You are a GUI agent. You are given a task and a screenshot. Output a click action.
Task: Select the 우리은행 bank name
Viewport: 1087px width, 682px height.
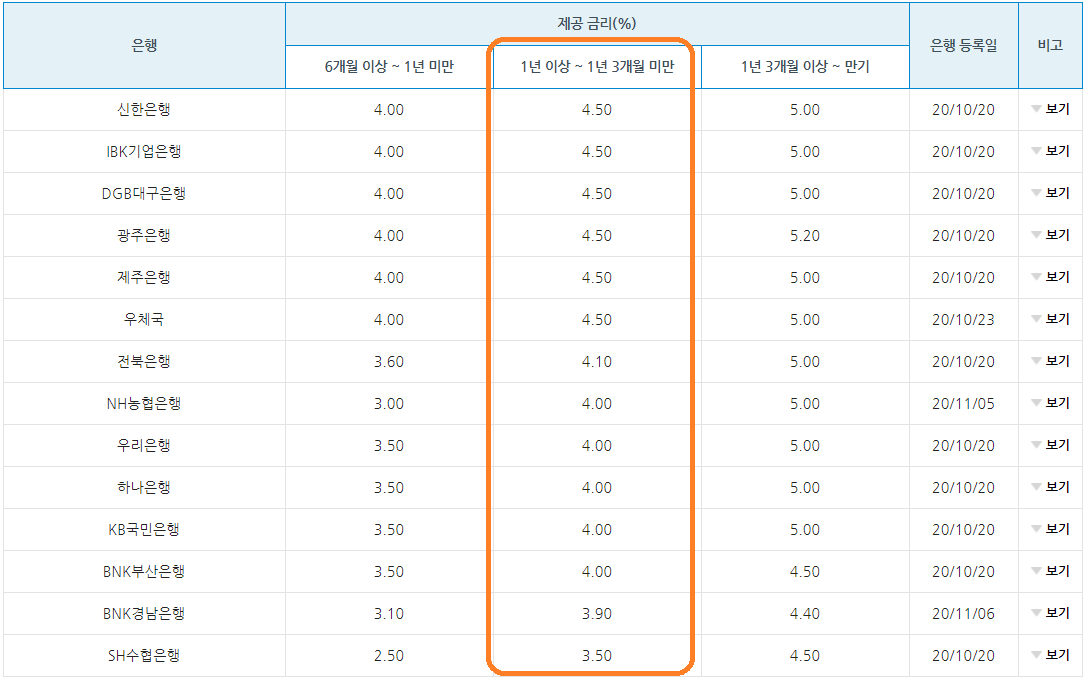144,446
